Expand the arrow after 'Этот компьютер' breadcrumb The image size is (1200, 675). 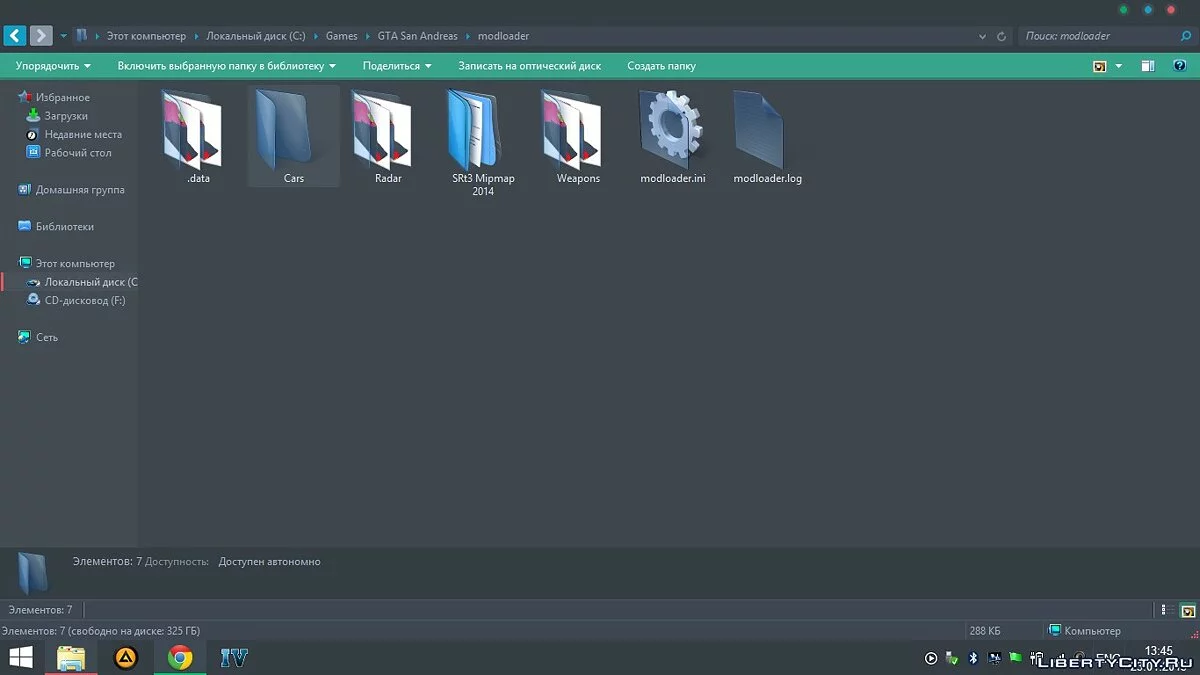pos(196,36)
